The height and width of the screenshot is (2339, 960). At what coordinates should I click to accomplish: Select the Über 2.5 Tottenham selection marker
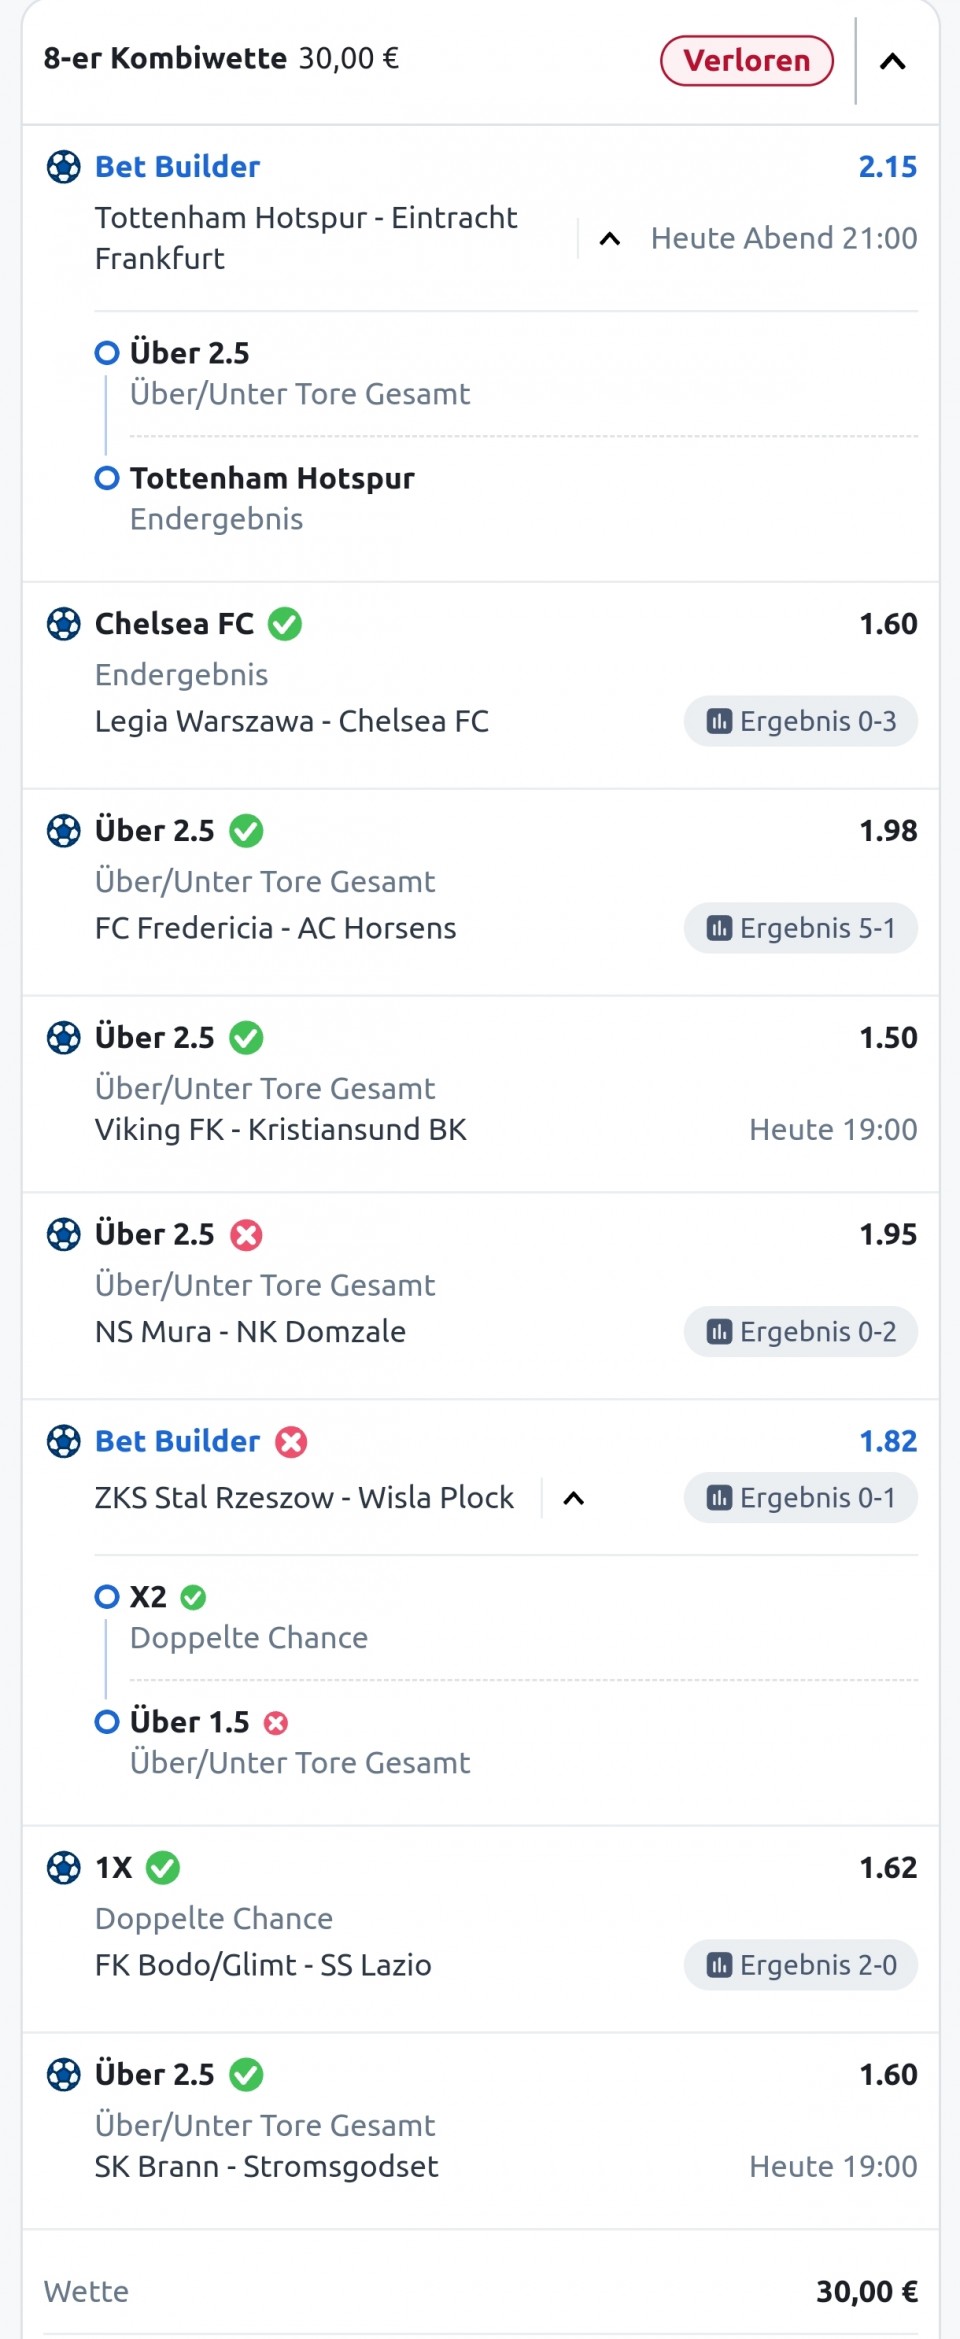[x=107, y=353]
